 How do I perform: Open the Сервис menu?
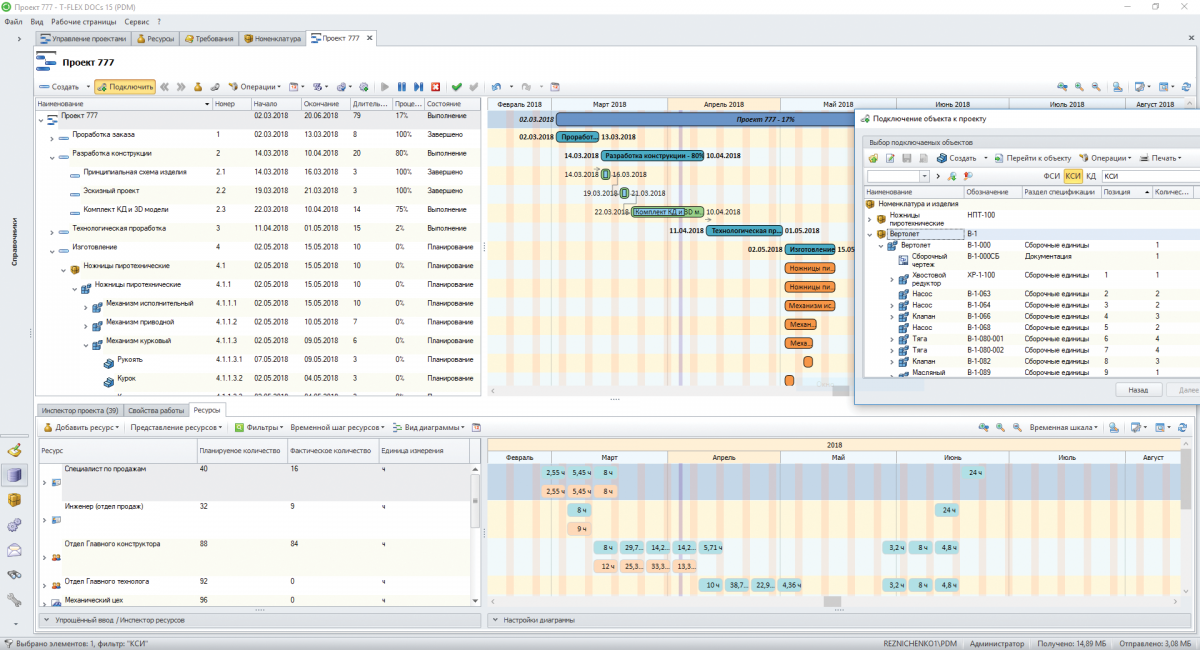click(x=138, y=21)
